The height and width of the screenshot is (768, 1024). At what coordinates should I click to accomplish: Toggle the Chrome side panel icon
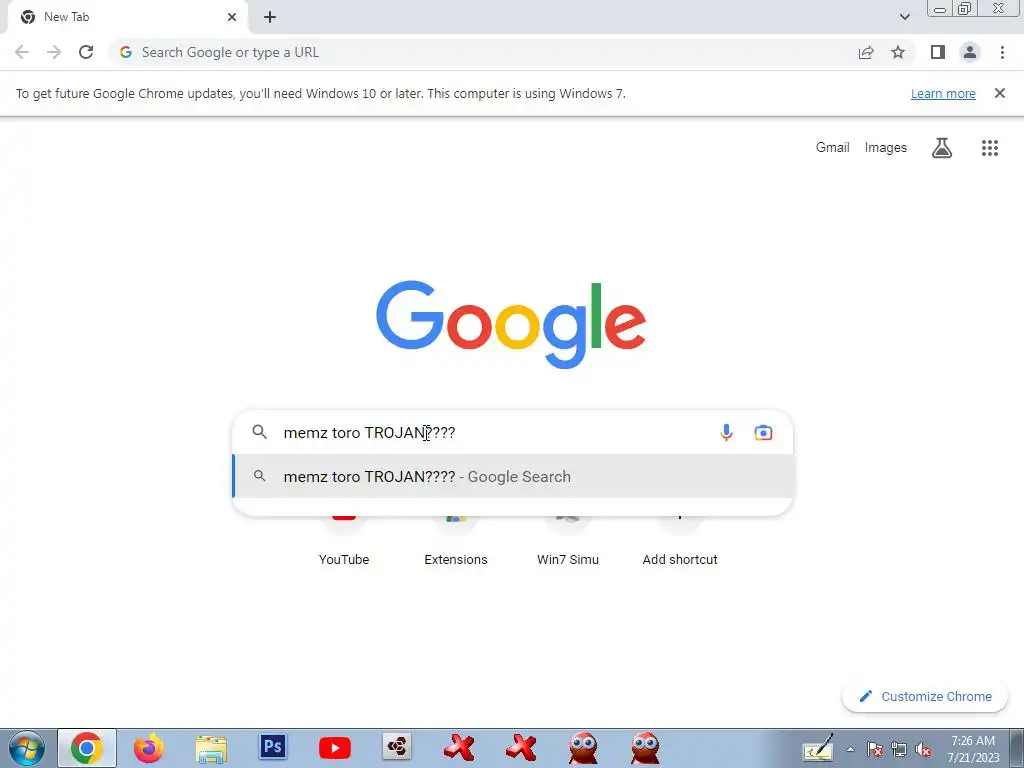click(x=938, y=52)
